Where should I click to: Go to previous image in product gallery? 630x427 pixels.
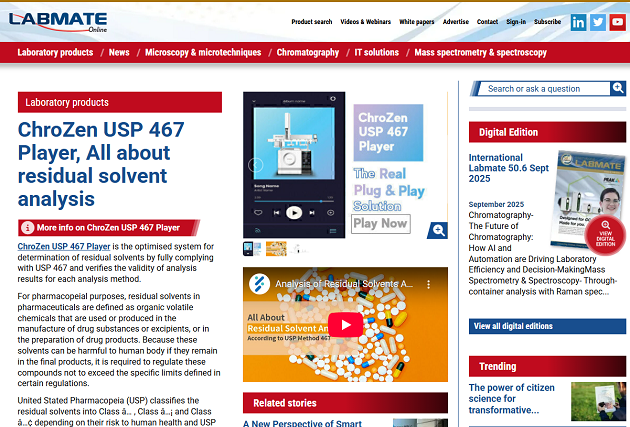tap(255, 165)
